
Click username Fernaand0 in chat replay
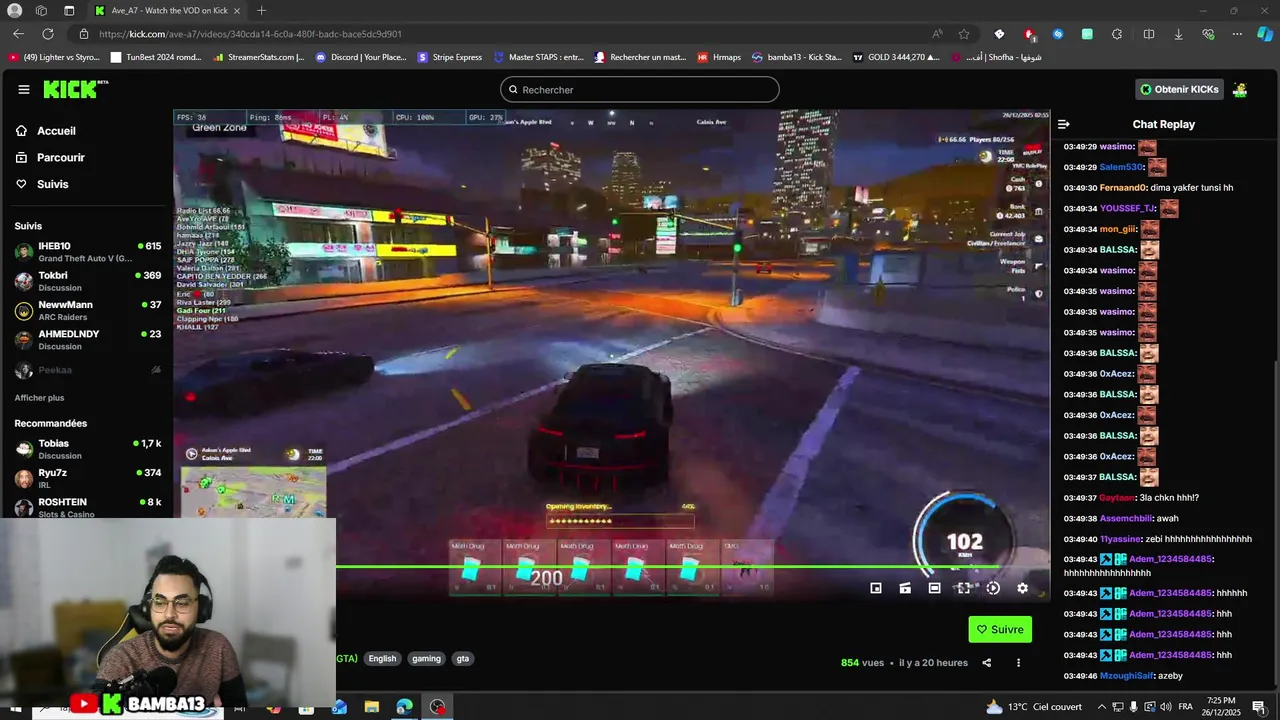coord(1123,188)
